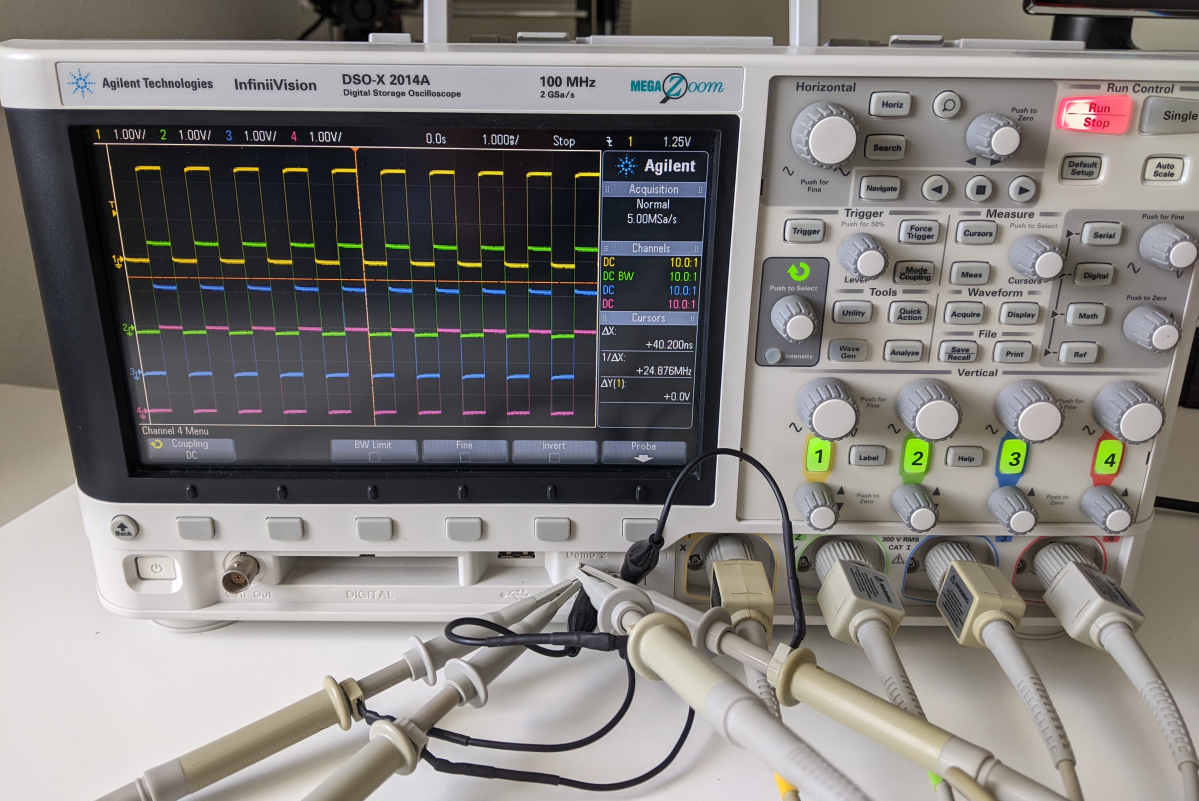This screenshot has width=1199, height=801.
Task: Click the Serial decode button
Action: 1103,235
